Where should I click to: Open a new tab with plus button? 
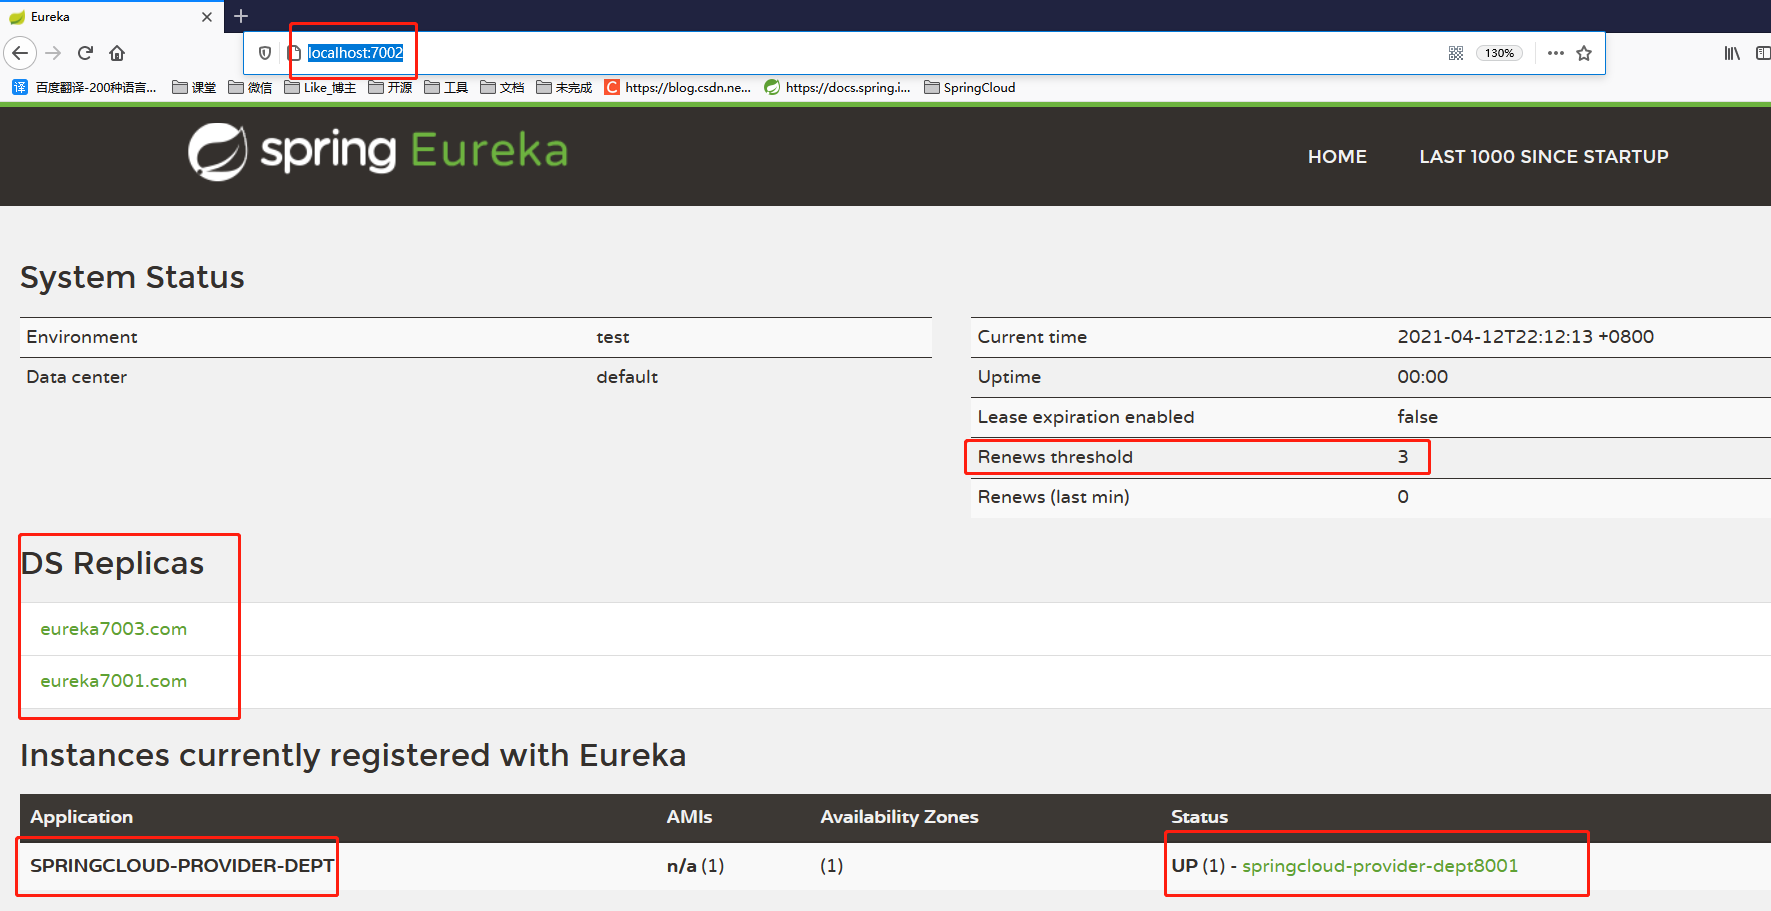(241, 16)
